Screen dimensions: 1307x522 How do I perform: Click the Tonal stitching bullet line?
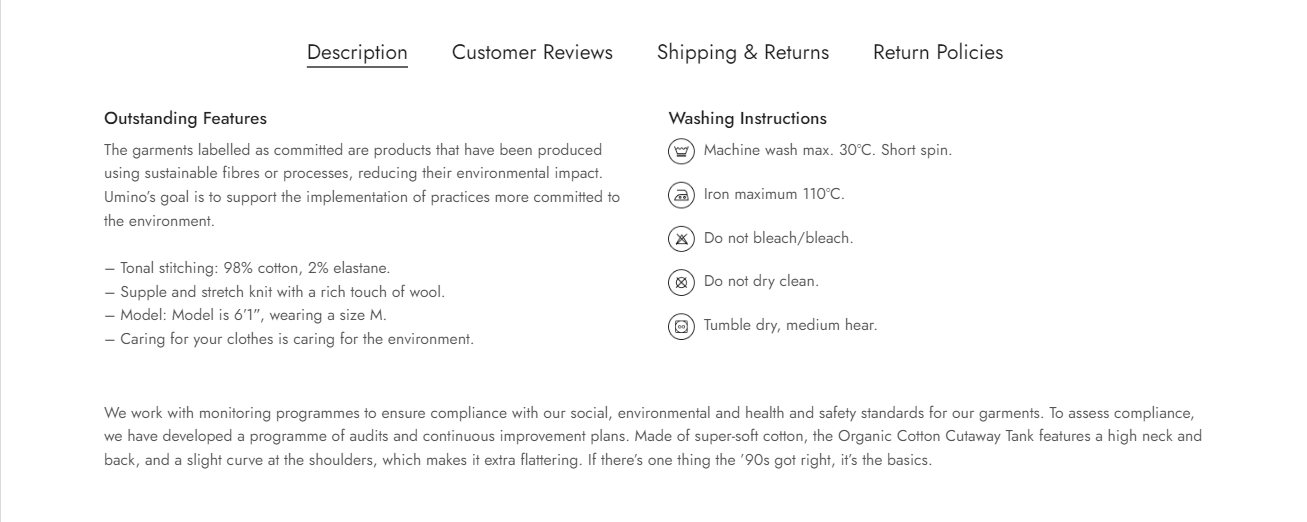(x=247, y=268)
